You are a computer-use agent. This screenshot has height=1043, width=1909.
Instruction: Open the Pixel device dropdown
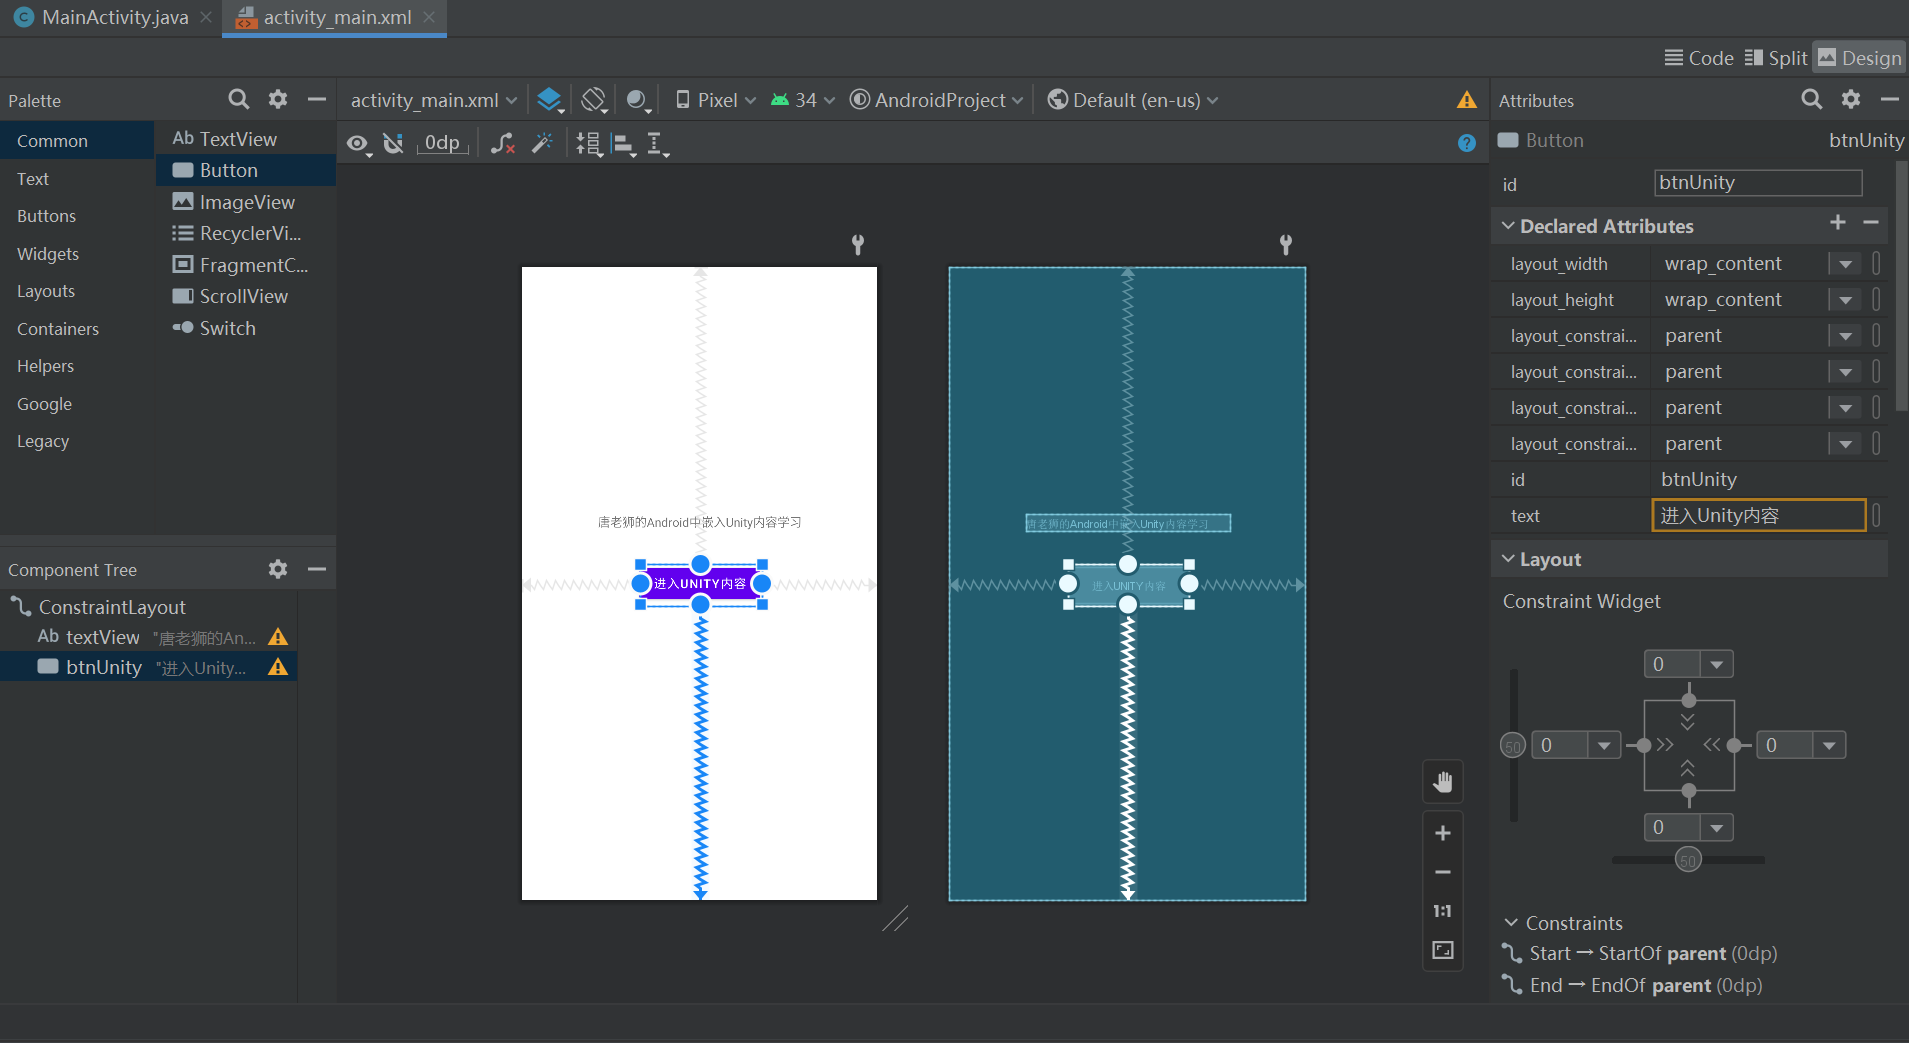(716, 100)
